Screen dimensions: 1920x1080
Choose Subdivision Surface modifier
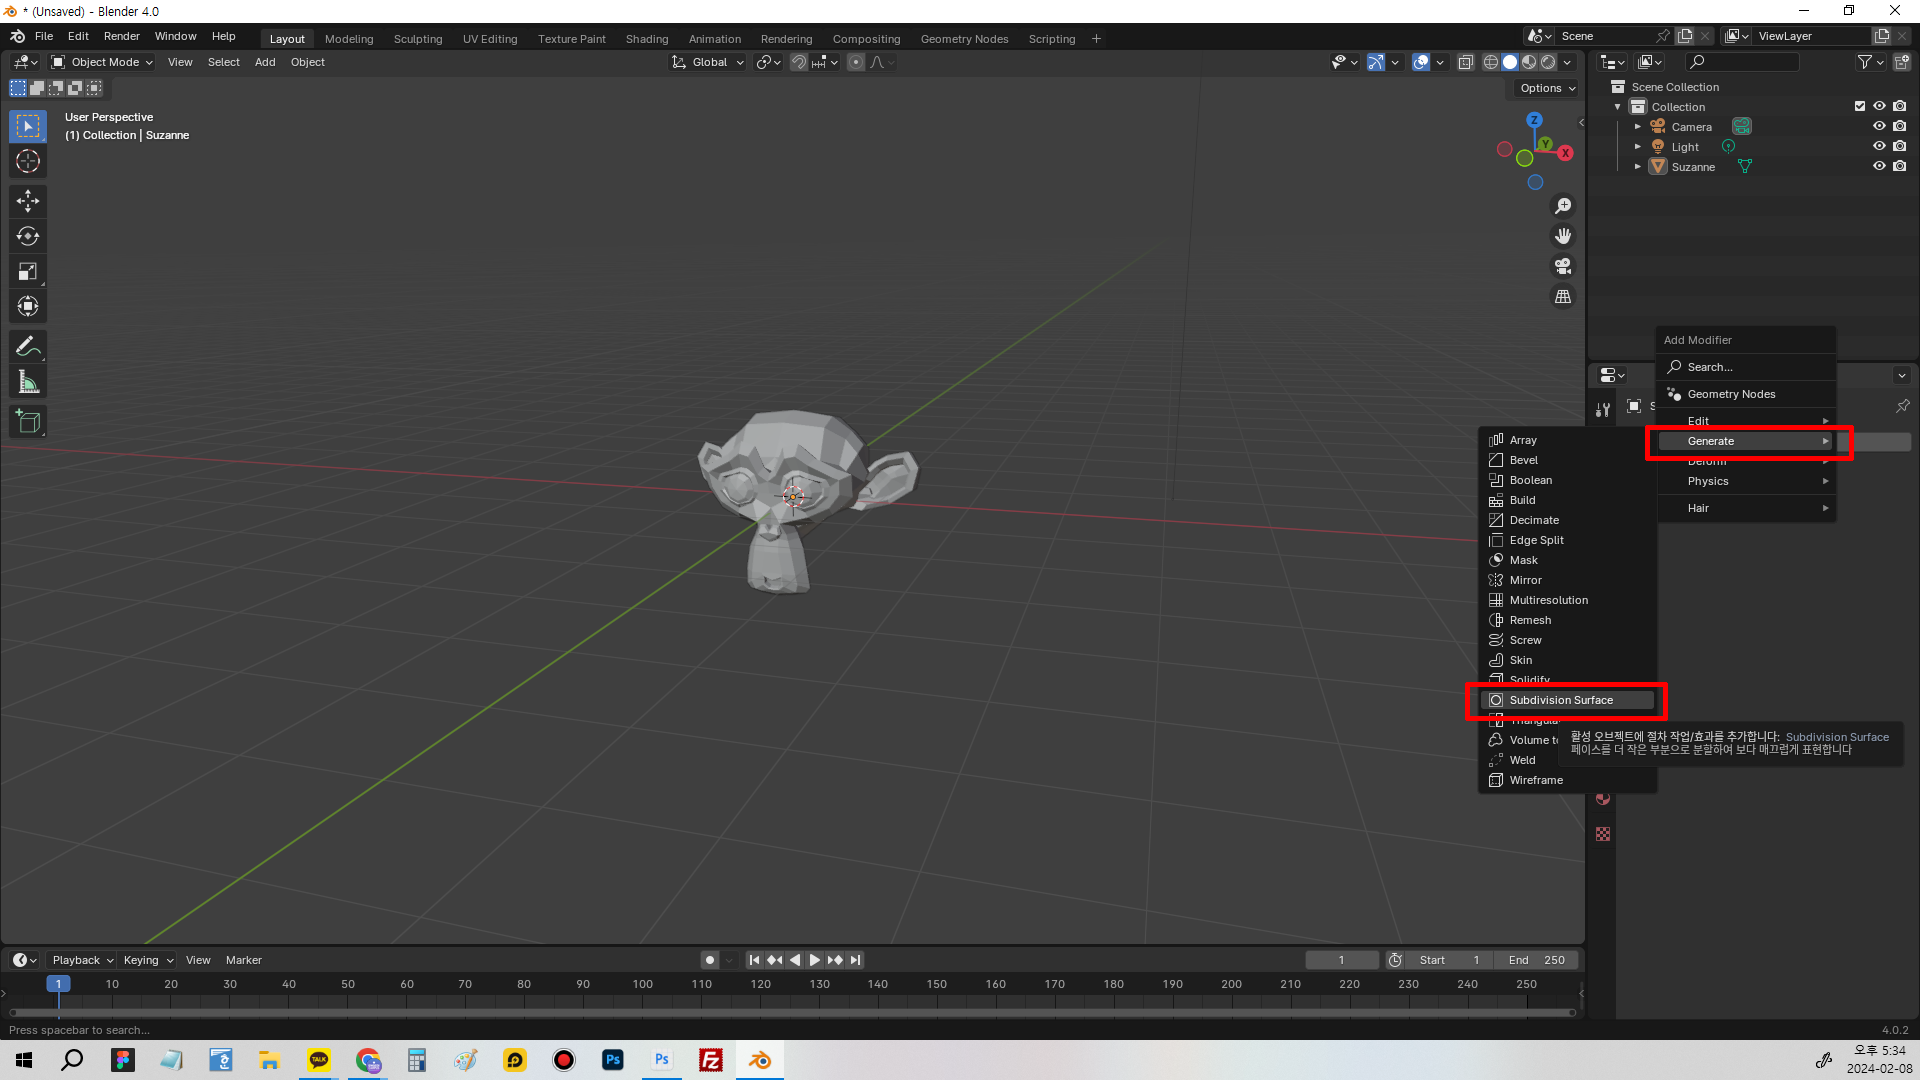1567,700
